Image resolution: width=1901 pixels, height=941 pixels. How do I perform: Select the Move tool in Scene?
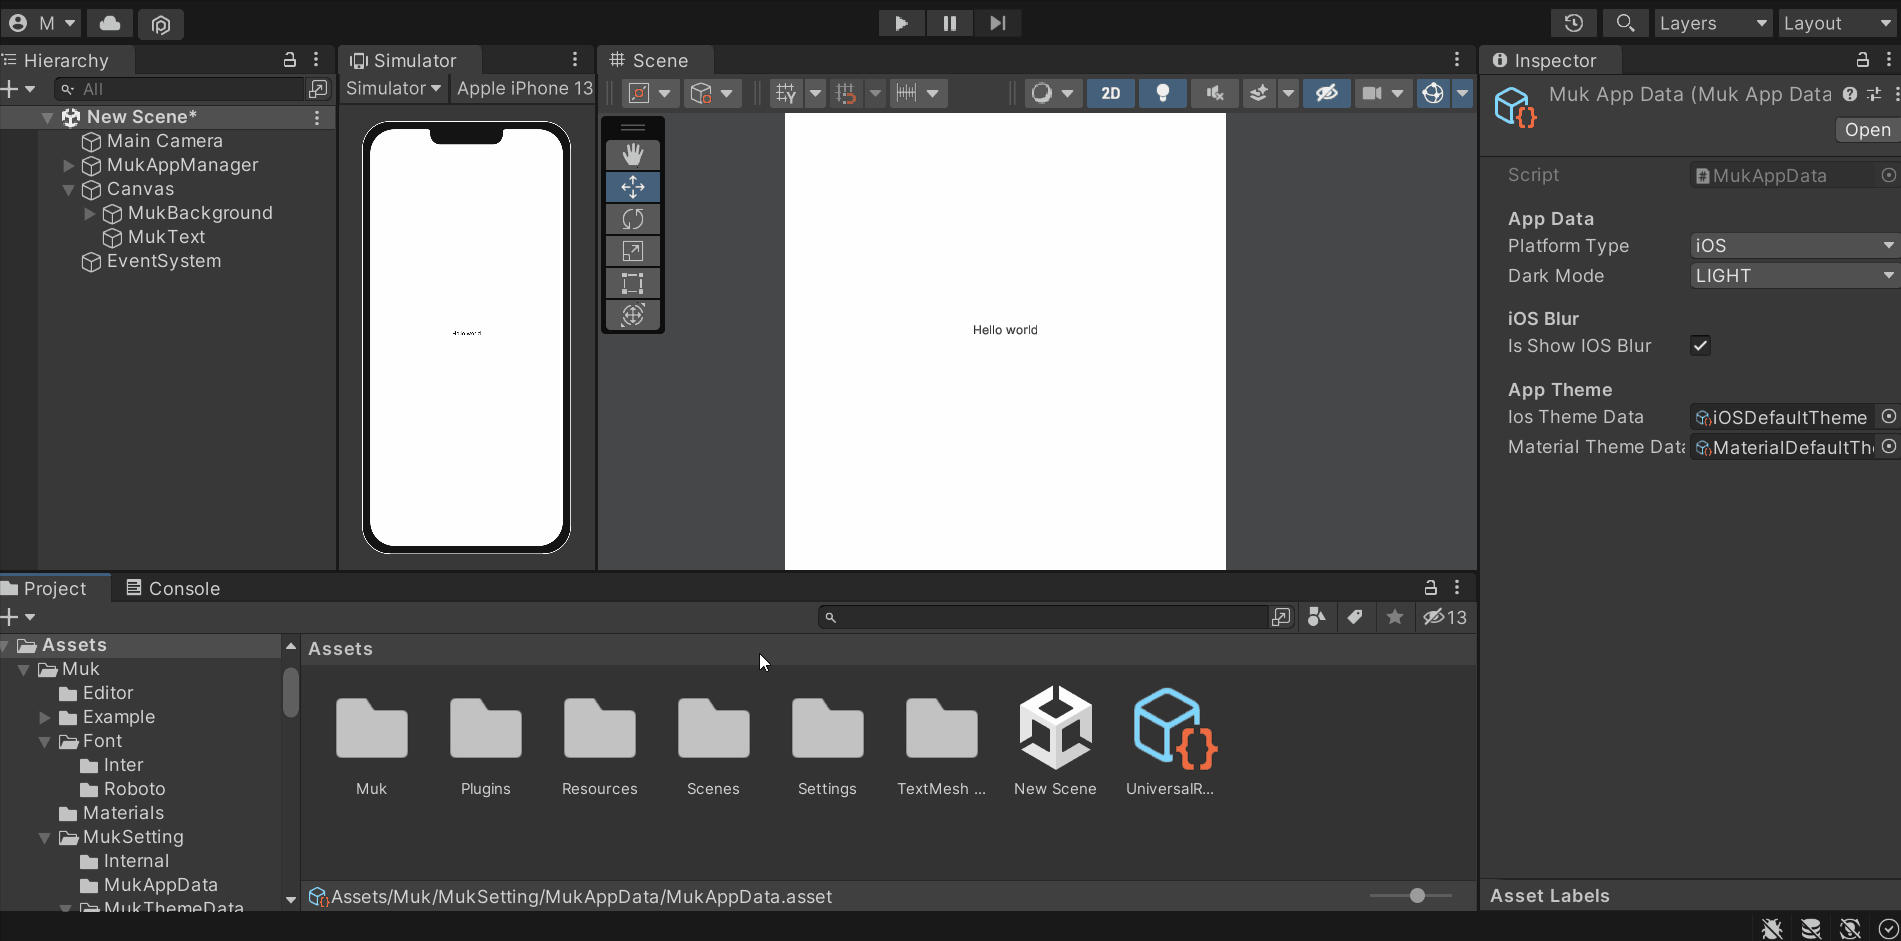click(x=633, y=187)
